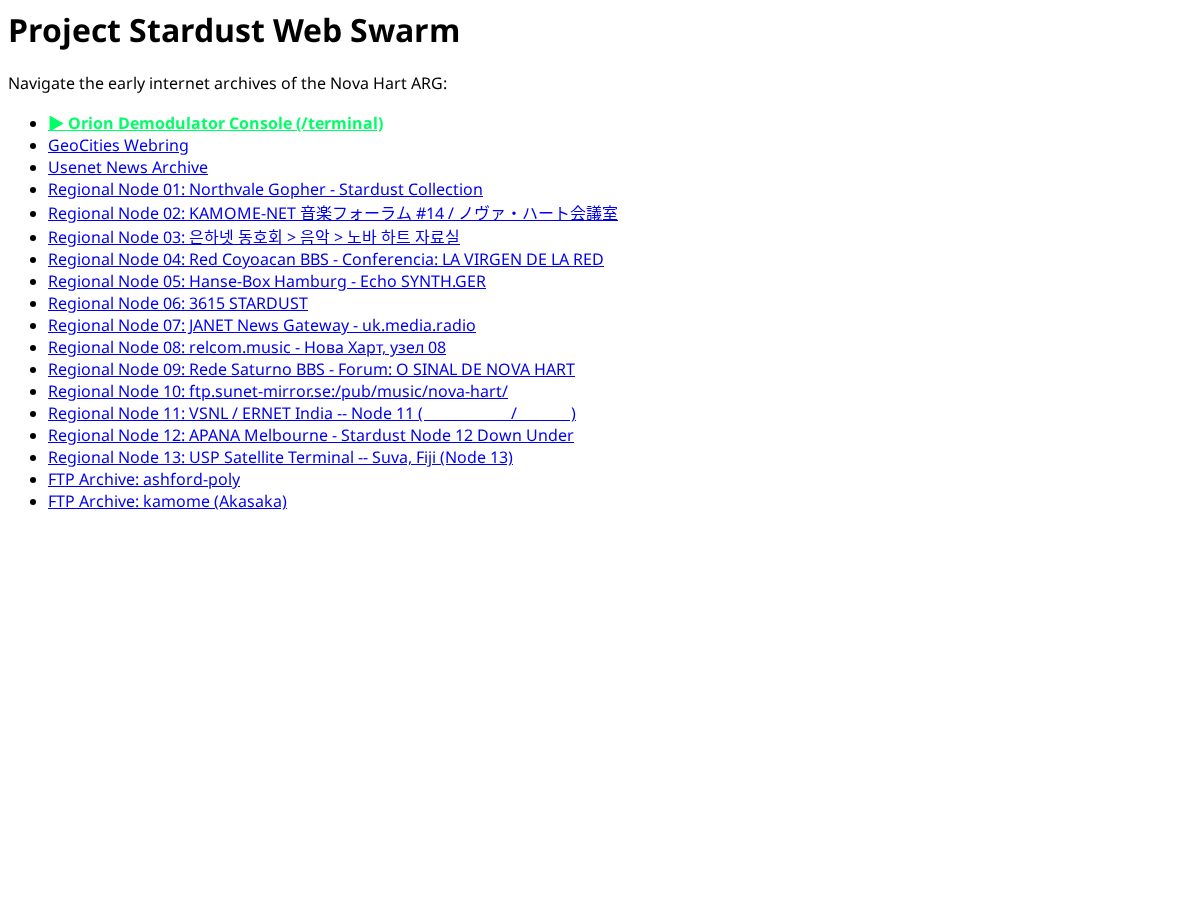
Task: Open Regional Node 04 Red Coyoacan BBS
Action: pos(326,259)
